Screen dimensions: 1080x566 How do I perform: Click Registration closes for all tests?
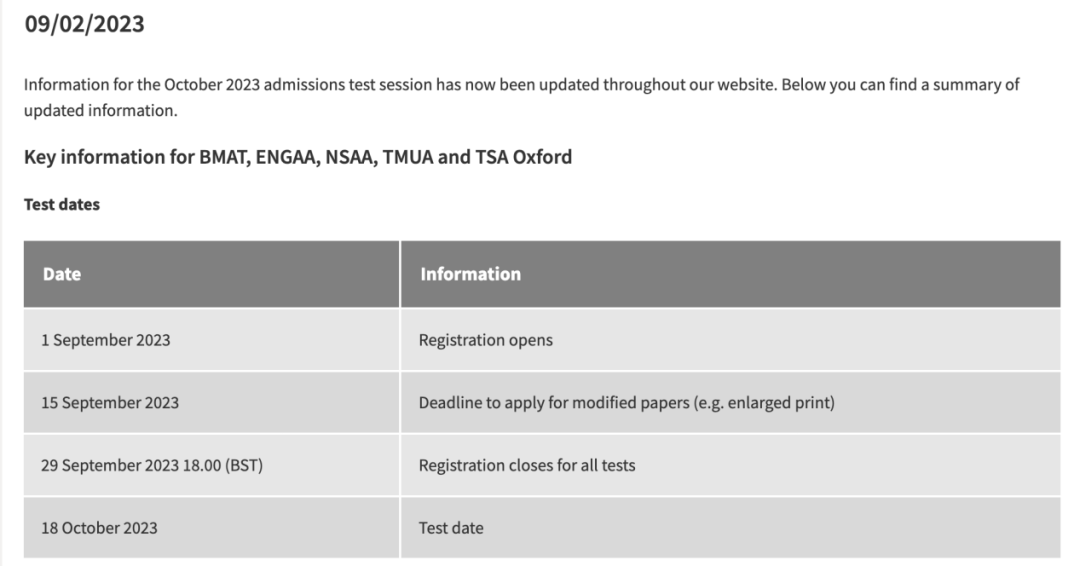coord(527,465)
